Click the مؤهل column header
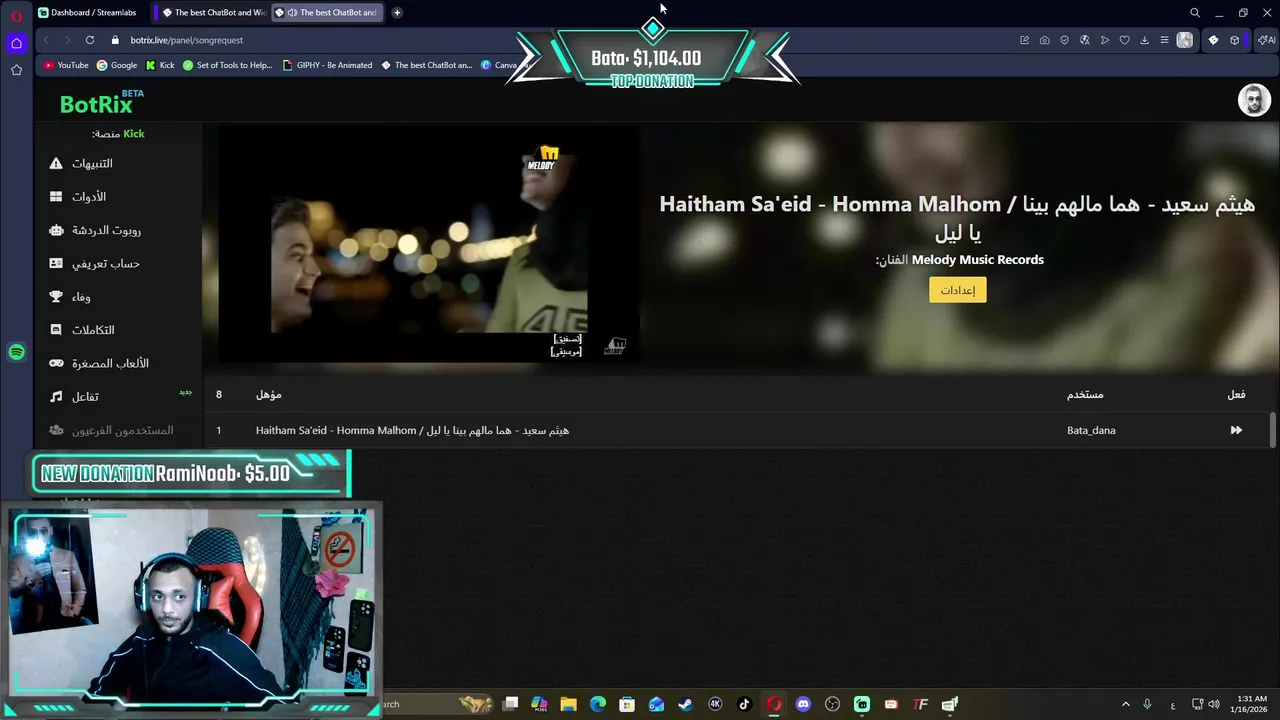The height and width of the screenshot is (720, 1280). (268, 394)
